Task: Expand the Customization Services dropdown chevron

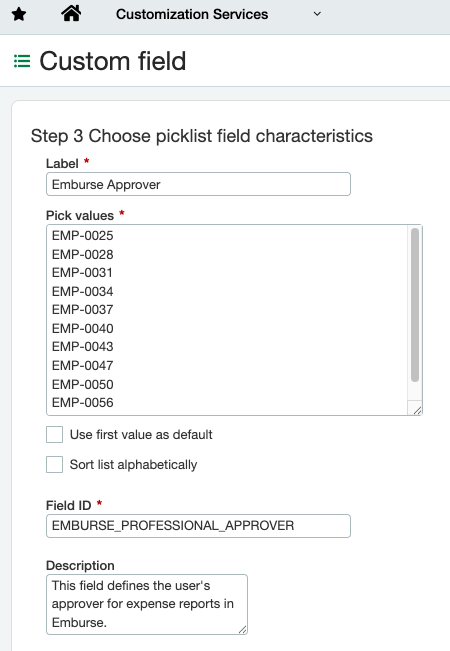Action: (x=317, y=14)
